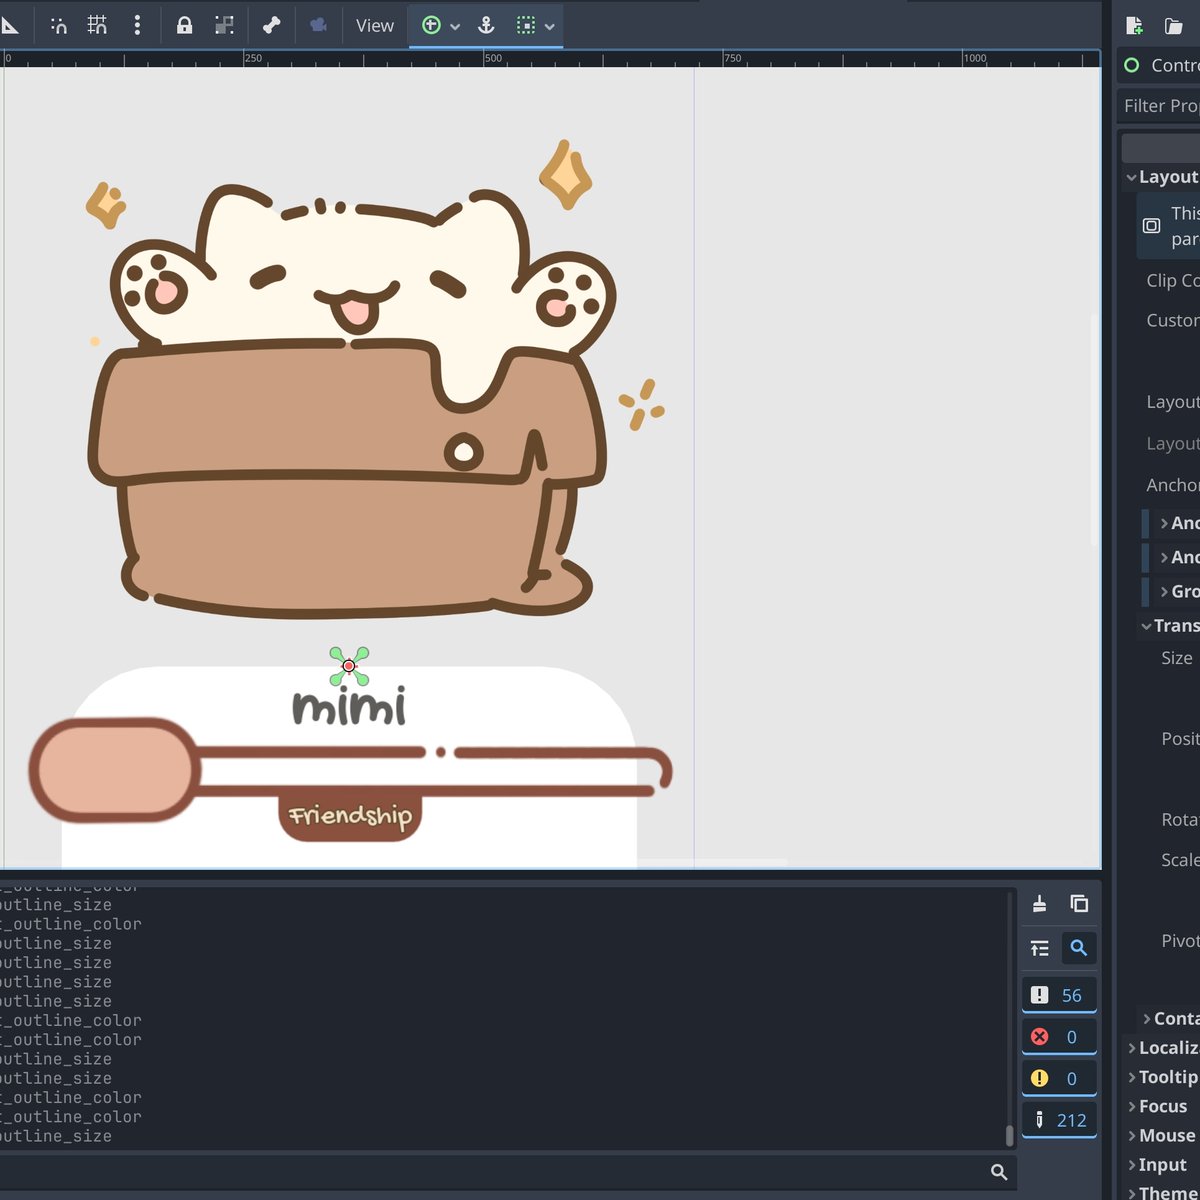Select the Move/Select tool in the toolbar
The height and width of the screenshot is (1200, 1200).
coord(13,25)
